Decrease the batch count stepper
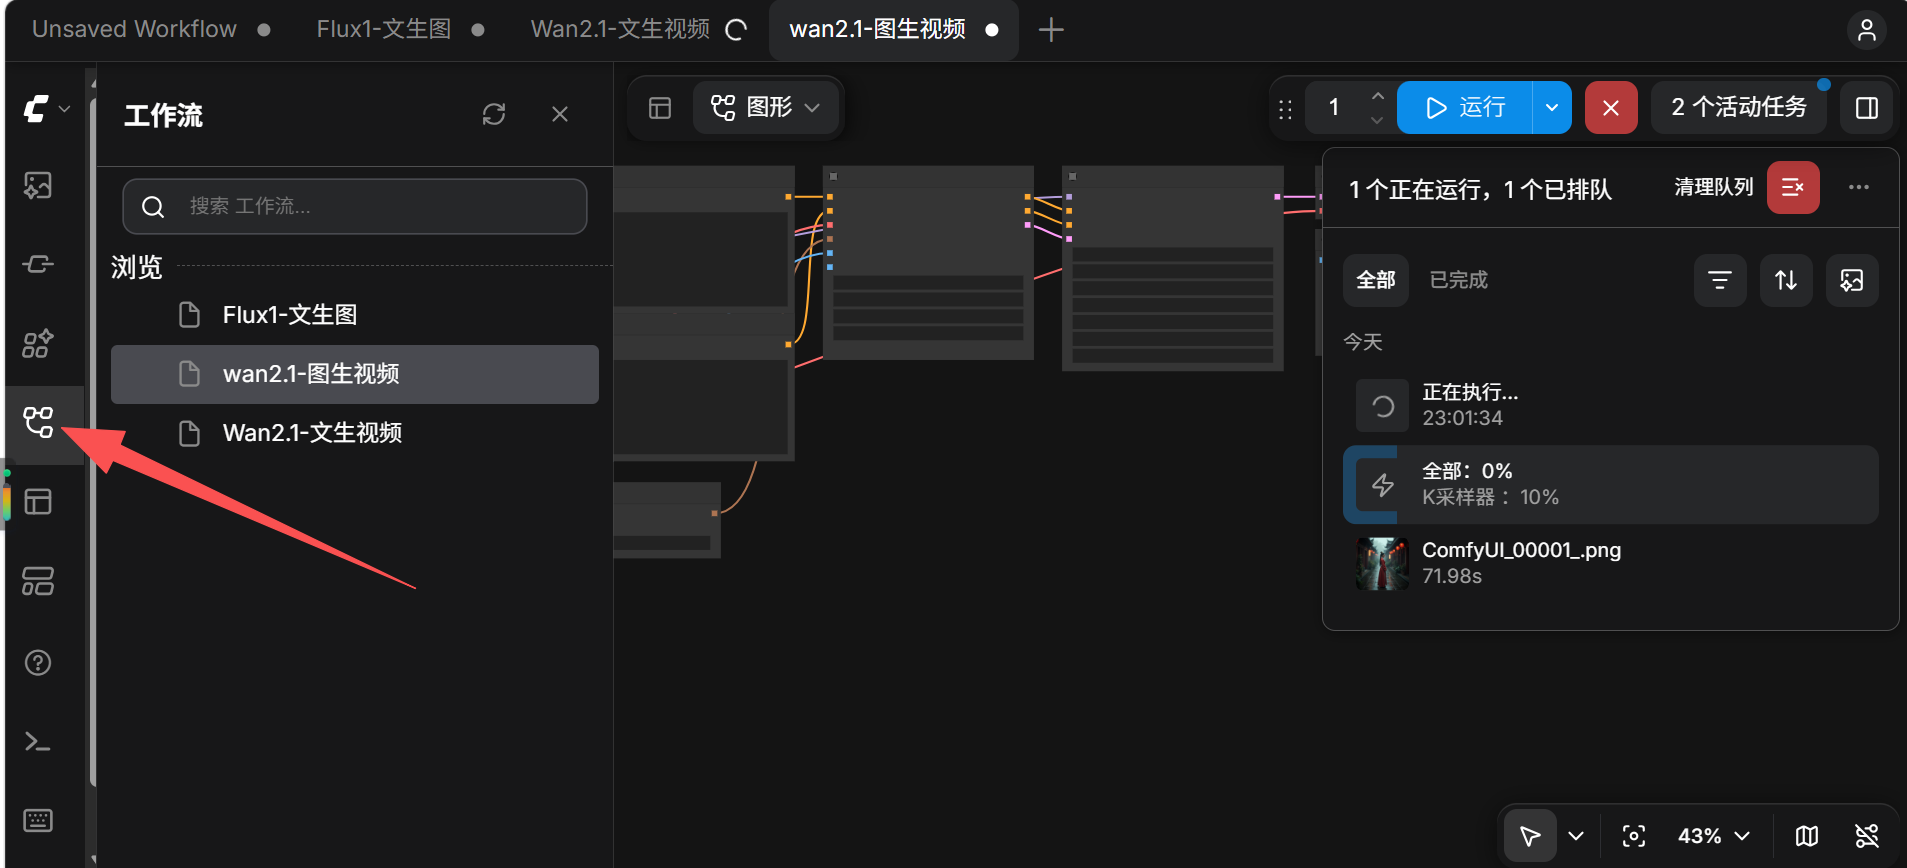This screenshot has width=1907, height=868. pos(1377,120)
